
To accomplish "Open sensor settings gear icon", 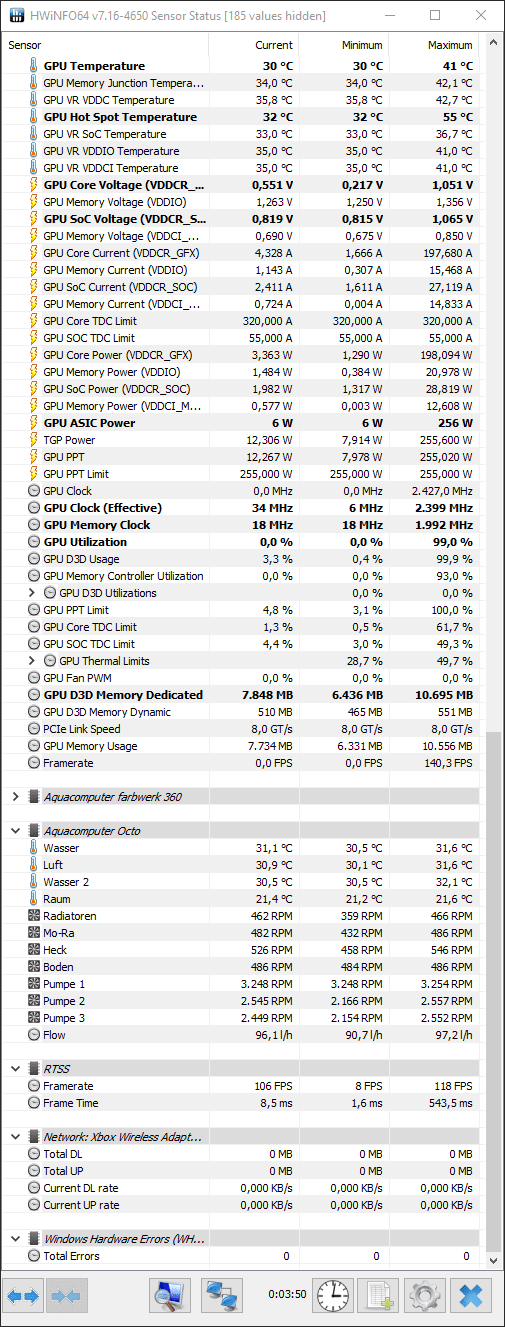I will [x=426, y=1296].
